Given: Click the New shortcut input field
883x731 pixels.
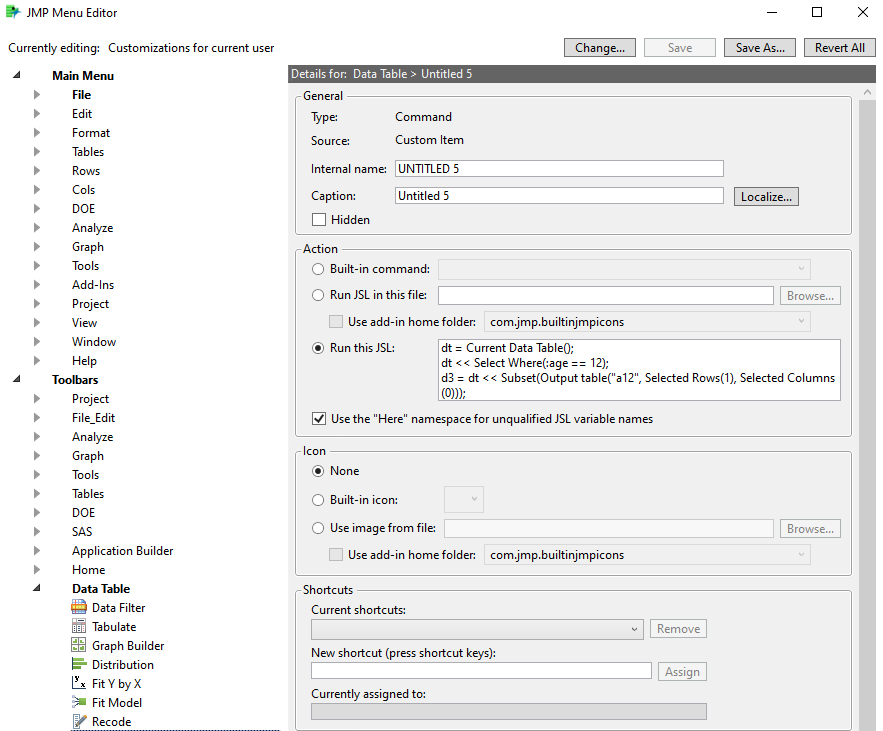Looking at the screenshot, I should [481, 671].
